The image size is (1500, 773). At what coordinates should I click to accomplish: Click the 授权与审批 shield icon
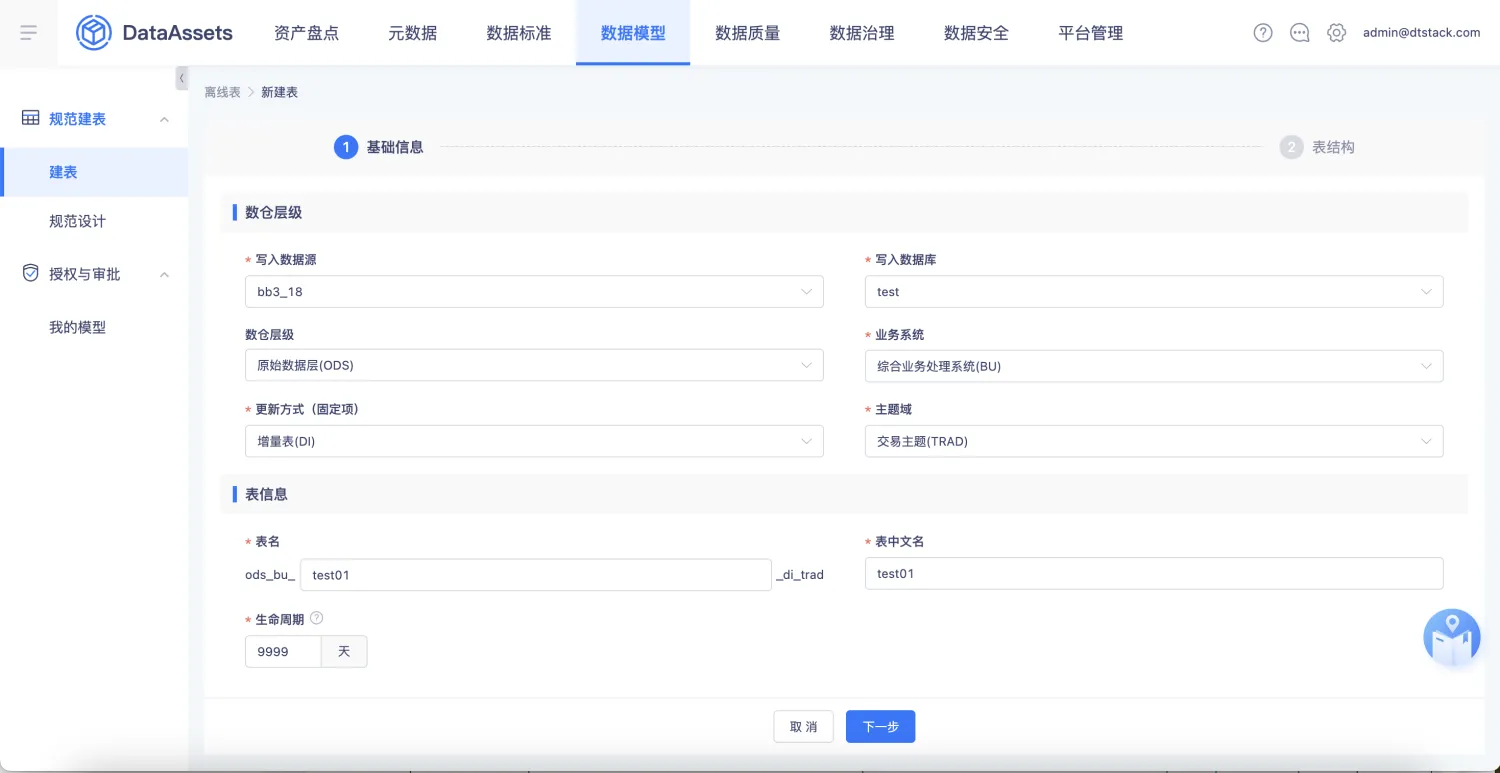(x=31, y=273)
